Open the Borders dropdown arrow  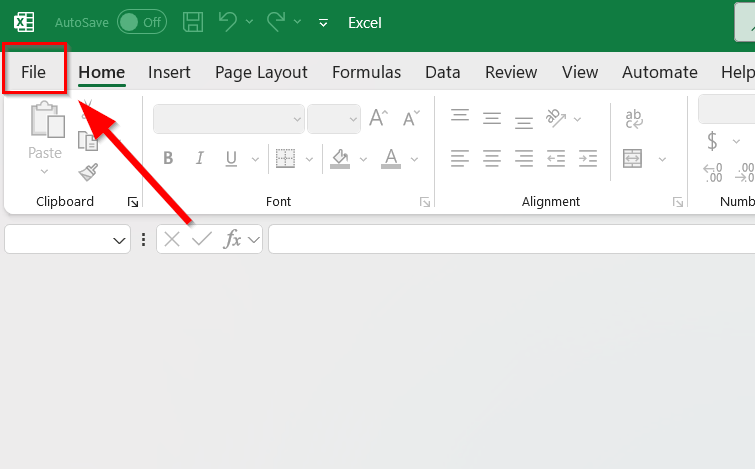(x=309, y=159)
